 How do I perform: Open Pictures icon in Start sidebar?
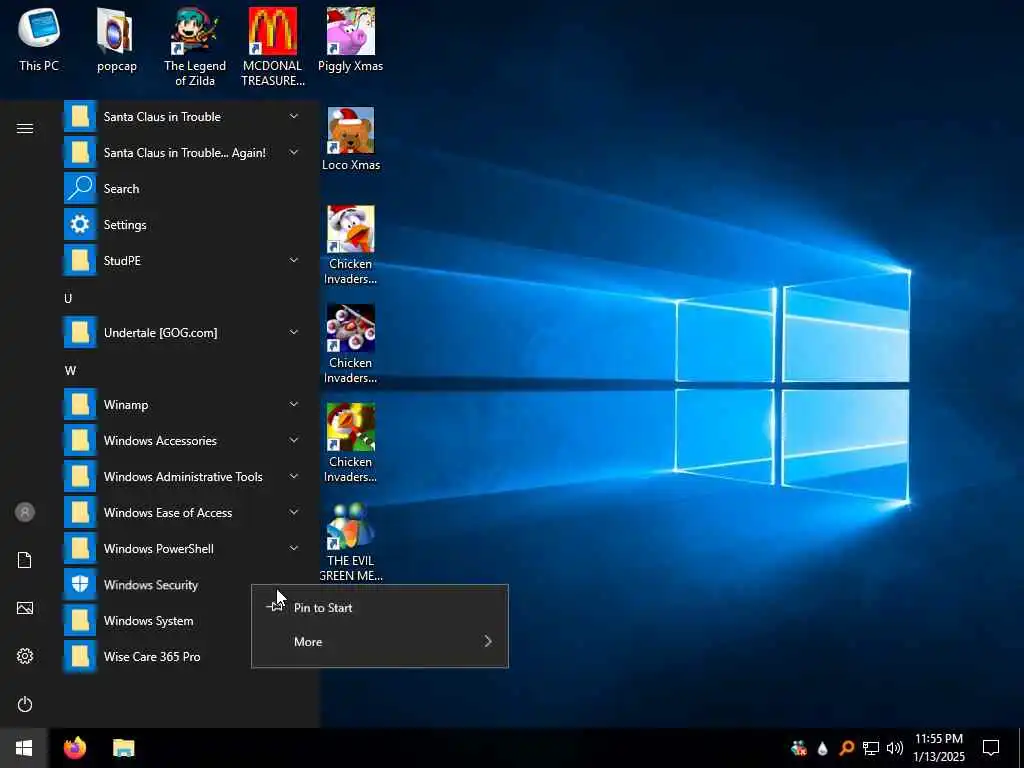point(25,608)
